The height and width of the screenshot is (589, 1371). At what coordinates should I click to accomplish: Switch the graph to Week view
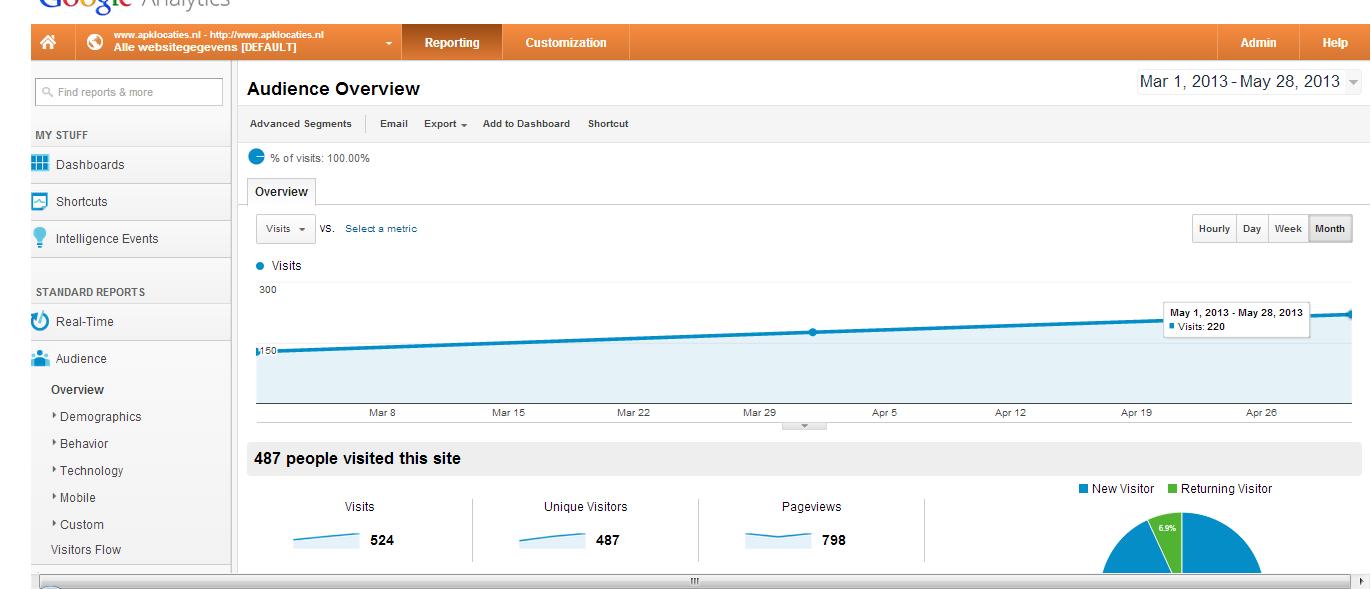(x=1288, y=229)
